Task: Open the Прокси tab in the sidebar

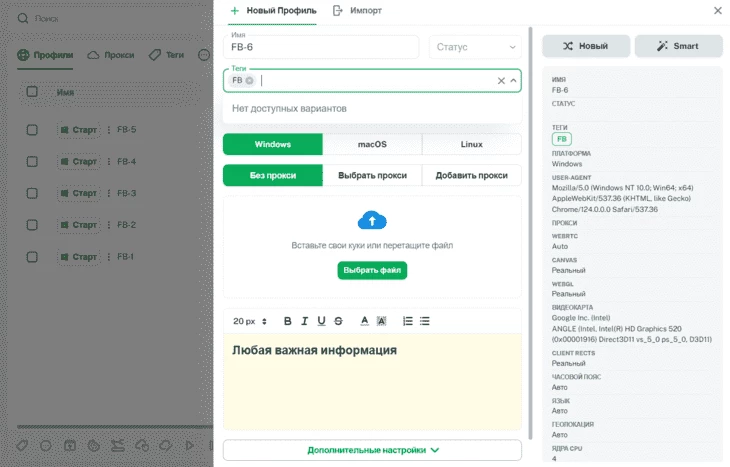Action: pos(111,55)
